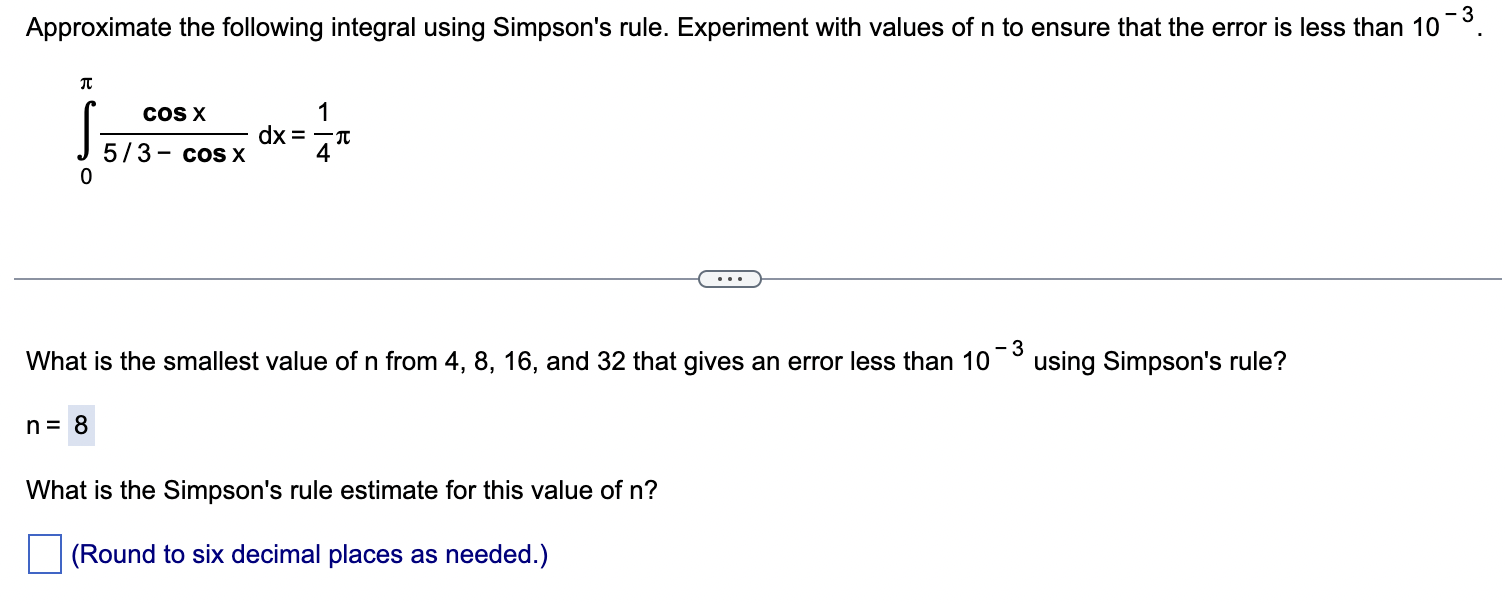Screen dimensions: 1505x604
Task: Click the horizontal divider line
Action: [x=350, y=276]
